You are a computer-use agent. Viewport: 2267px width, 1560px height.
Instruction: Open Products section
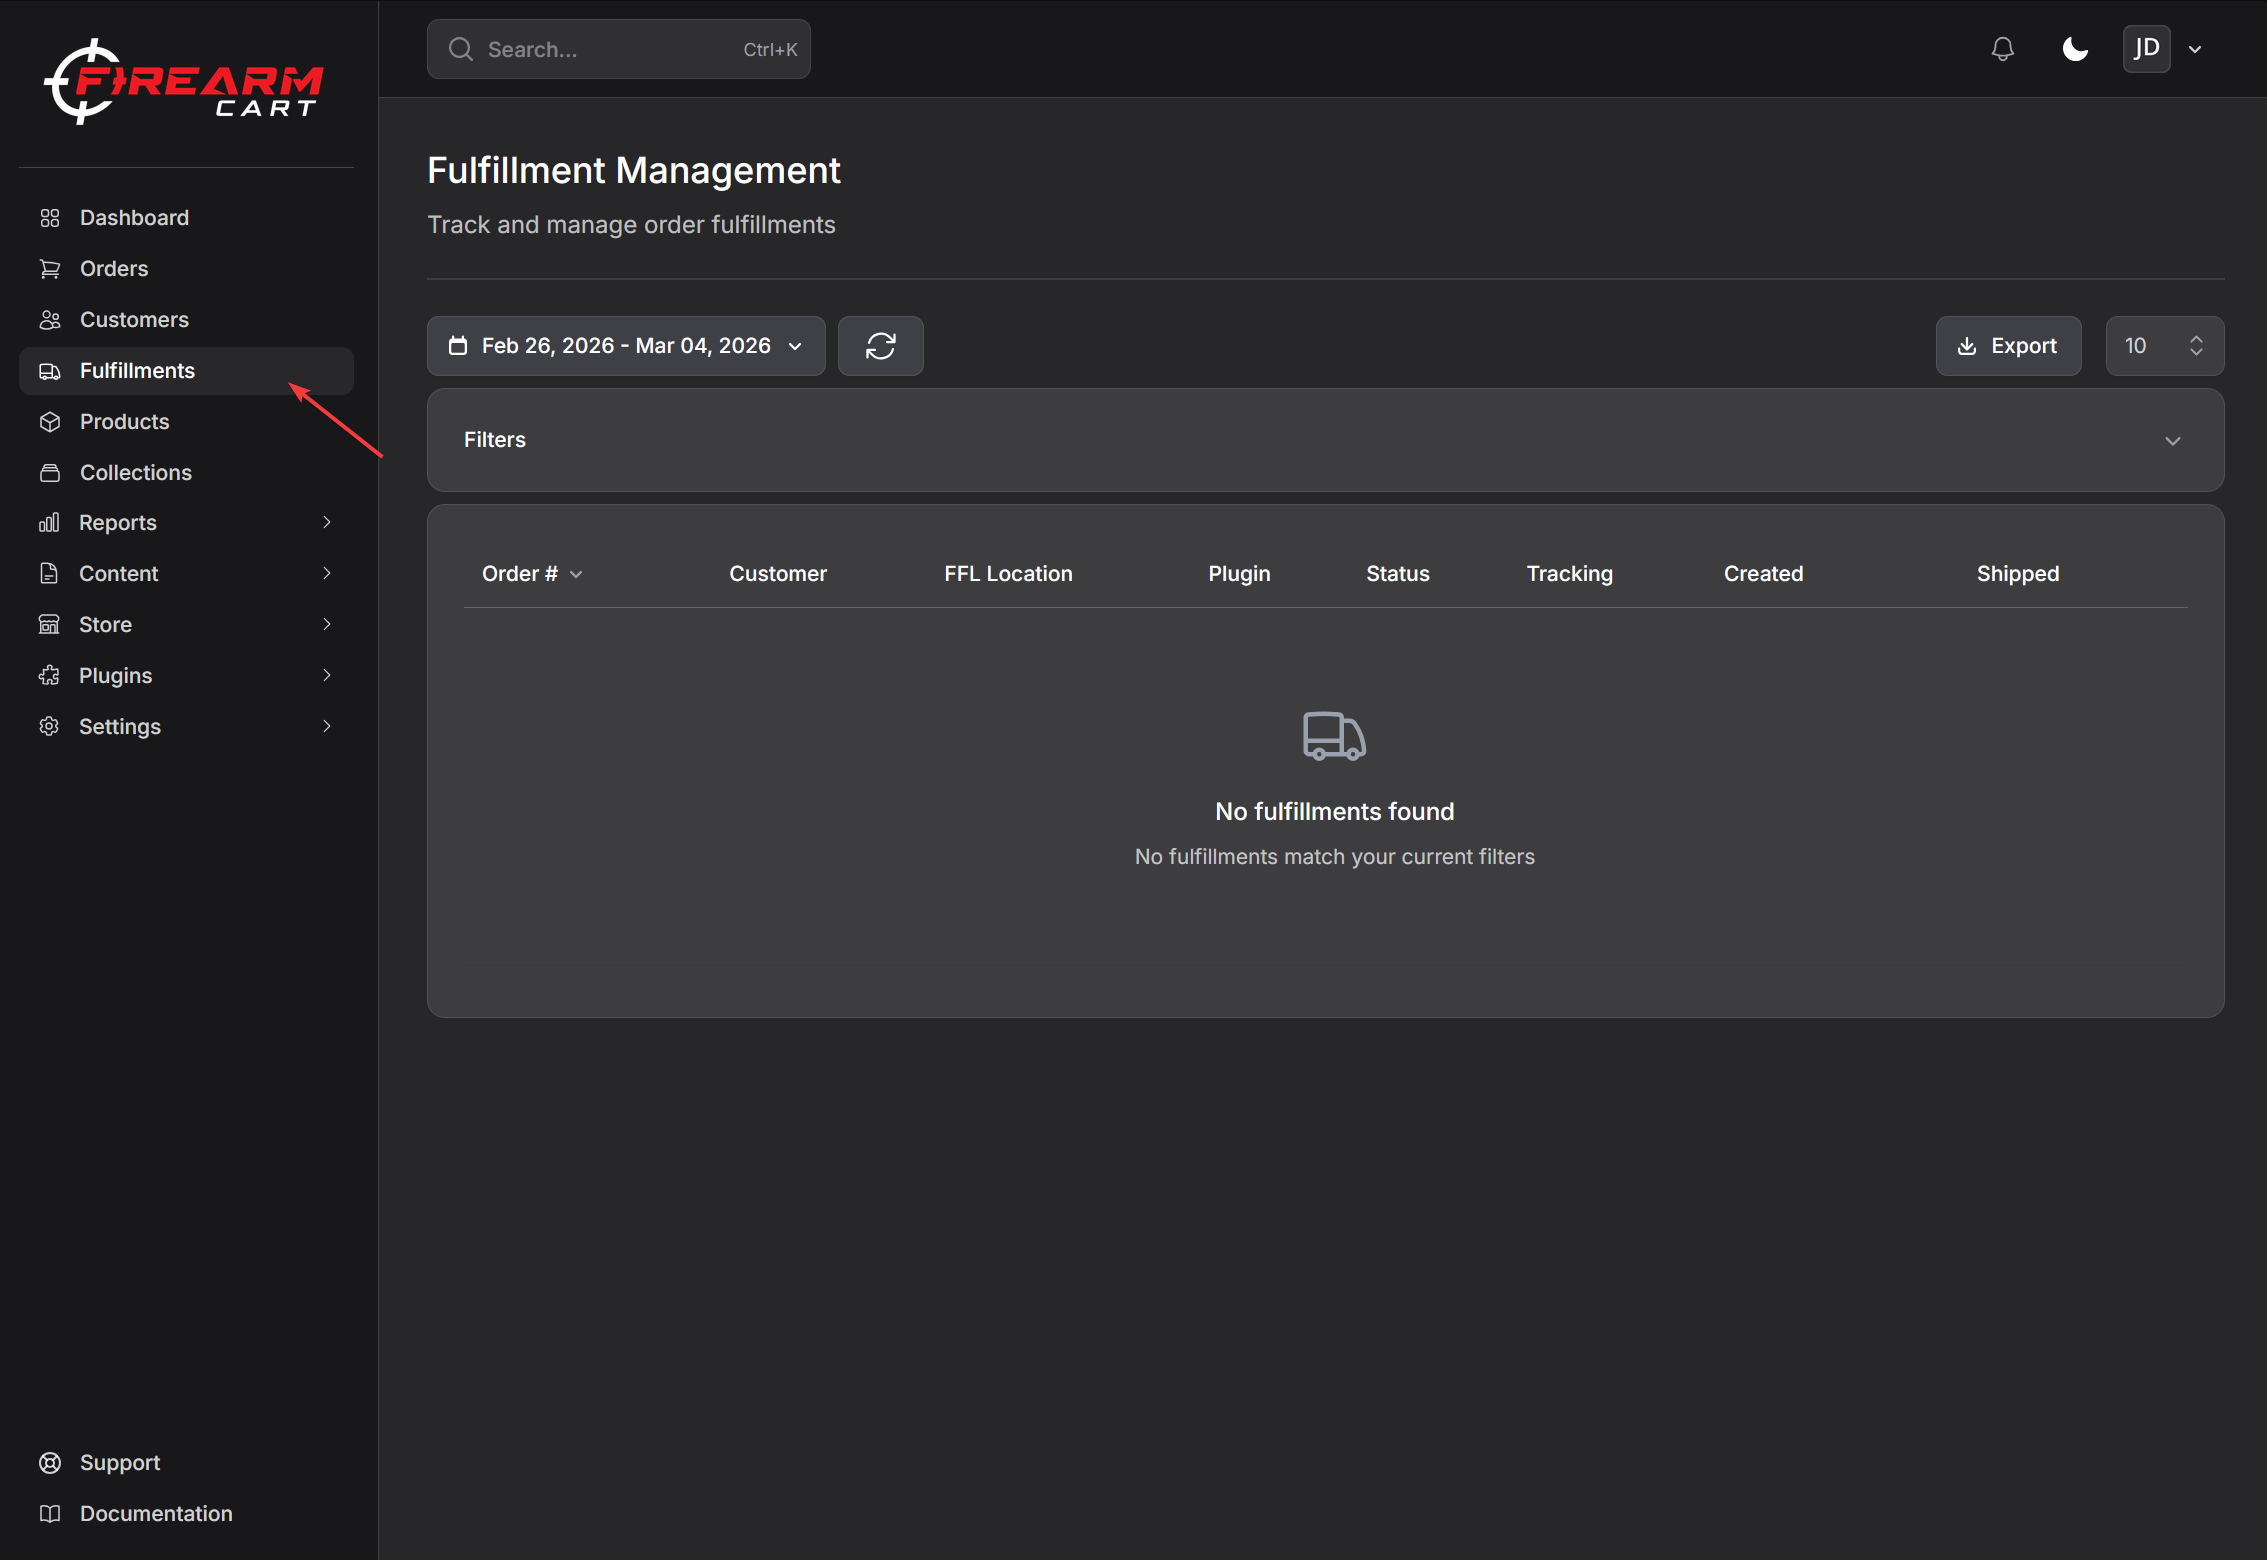[186, 422]
